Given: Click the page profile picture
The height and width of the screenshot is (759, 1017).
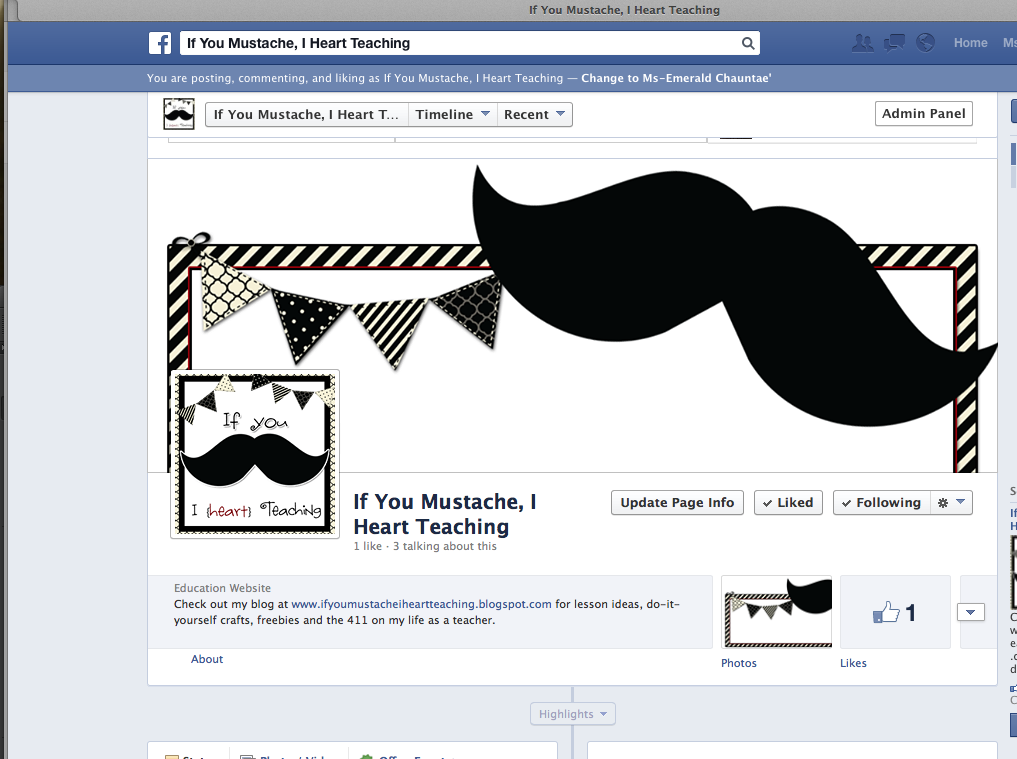Looking at the screenshot, I should click(x=255, y=454).
